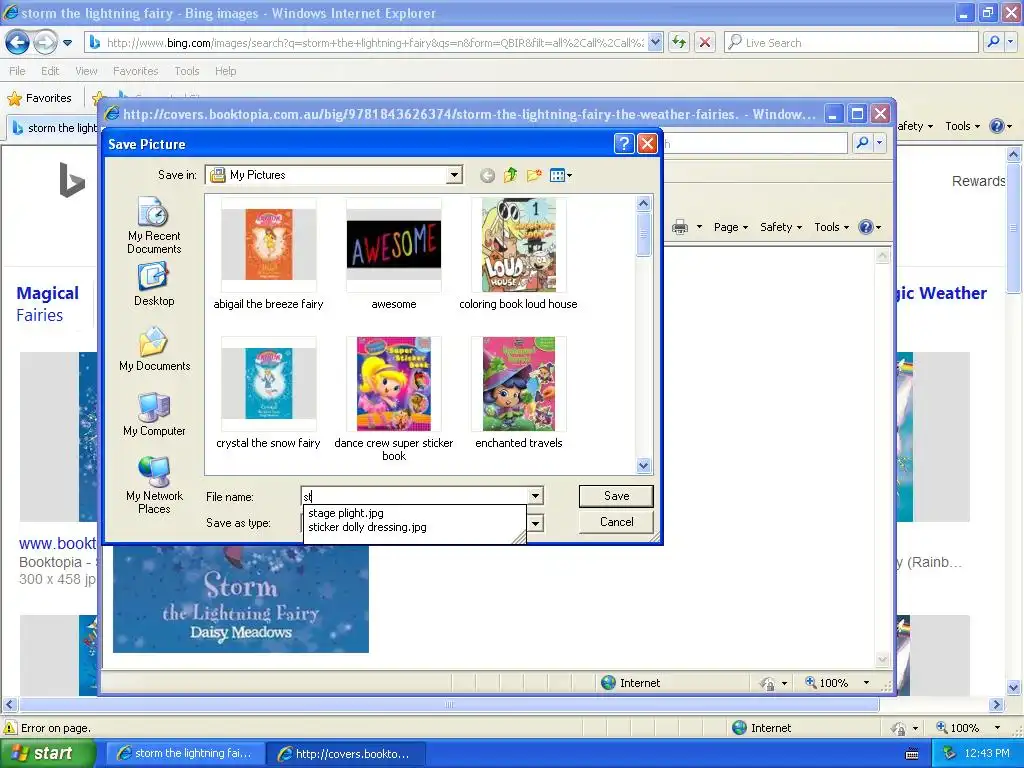Click the Help icon in booktopia window toolbar
Image resolution: width=1024 pixels, height=768 pixels.
867,227
